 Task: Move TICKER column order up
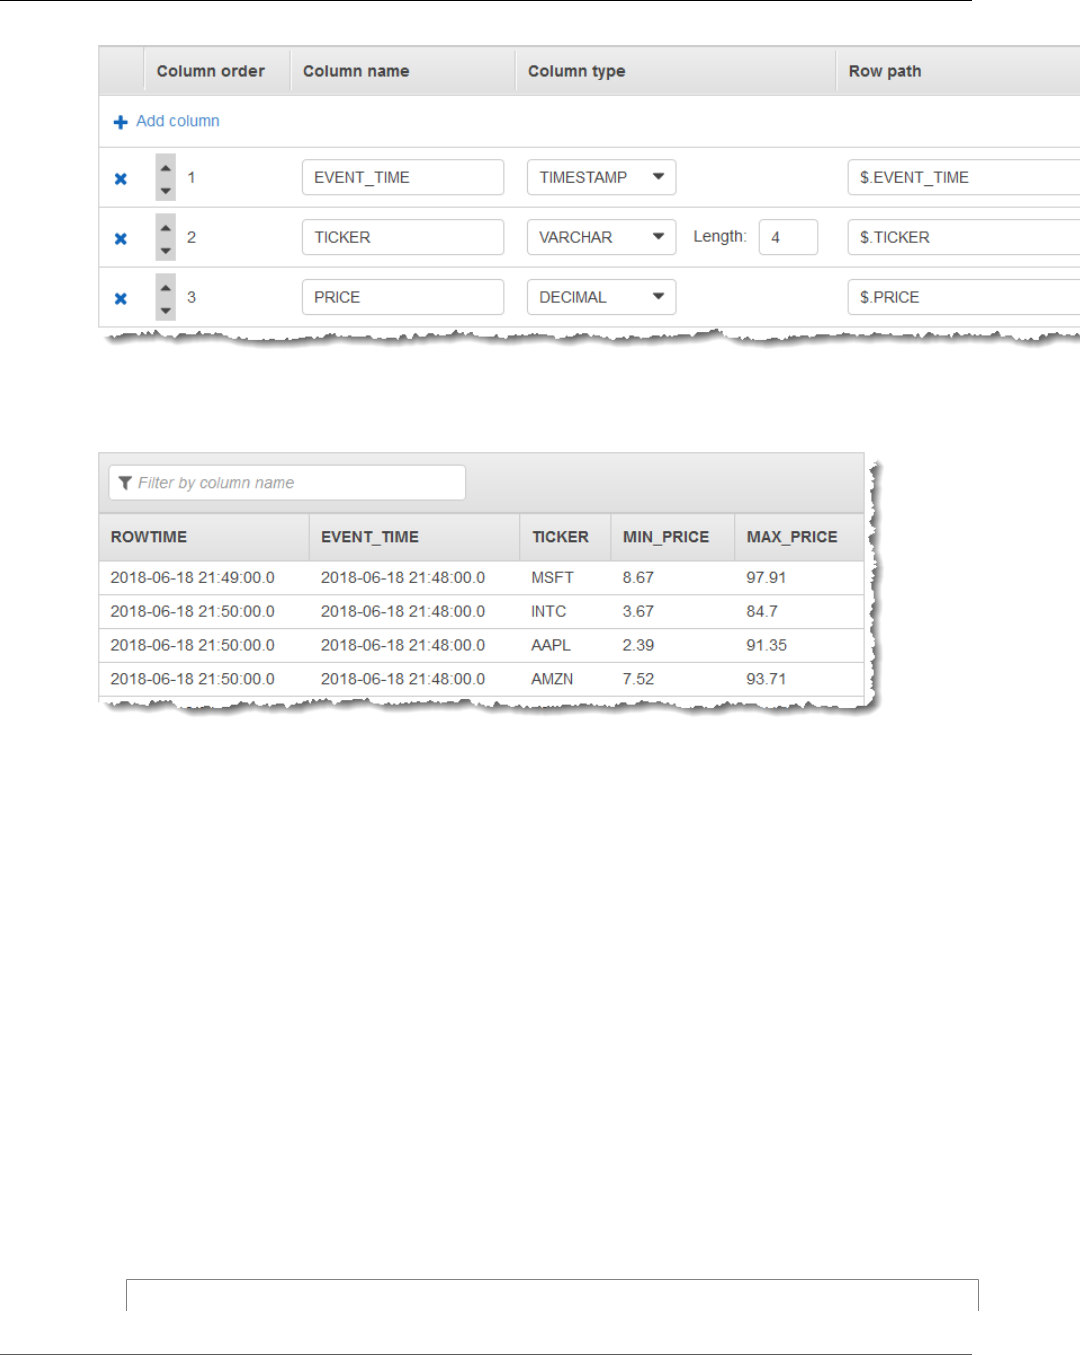(x=166, y=226)
